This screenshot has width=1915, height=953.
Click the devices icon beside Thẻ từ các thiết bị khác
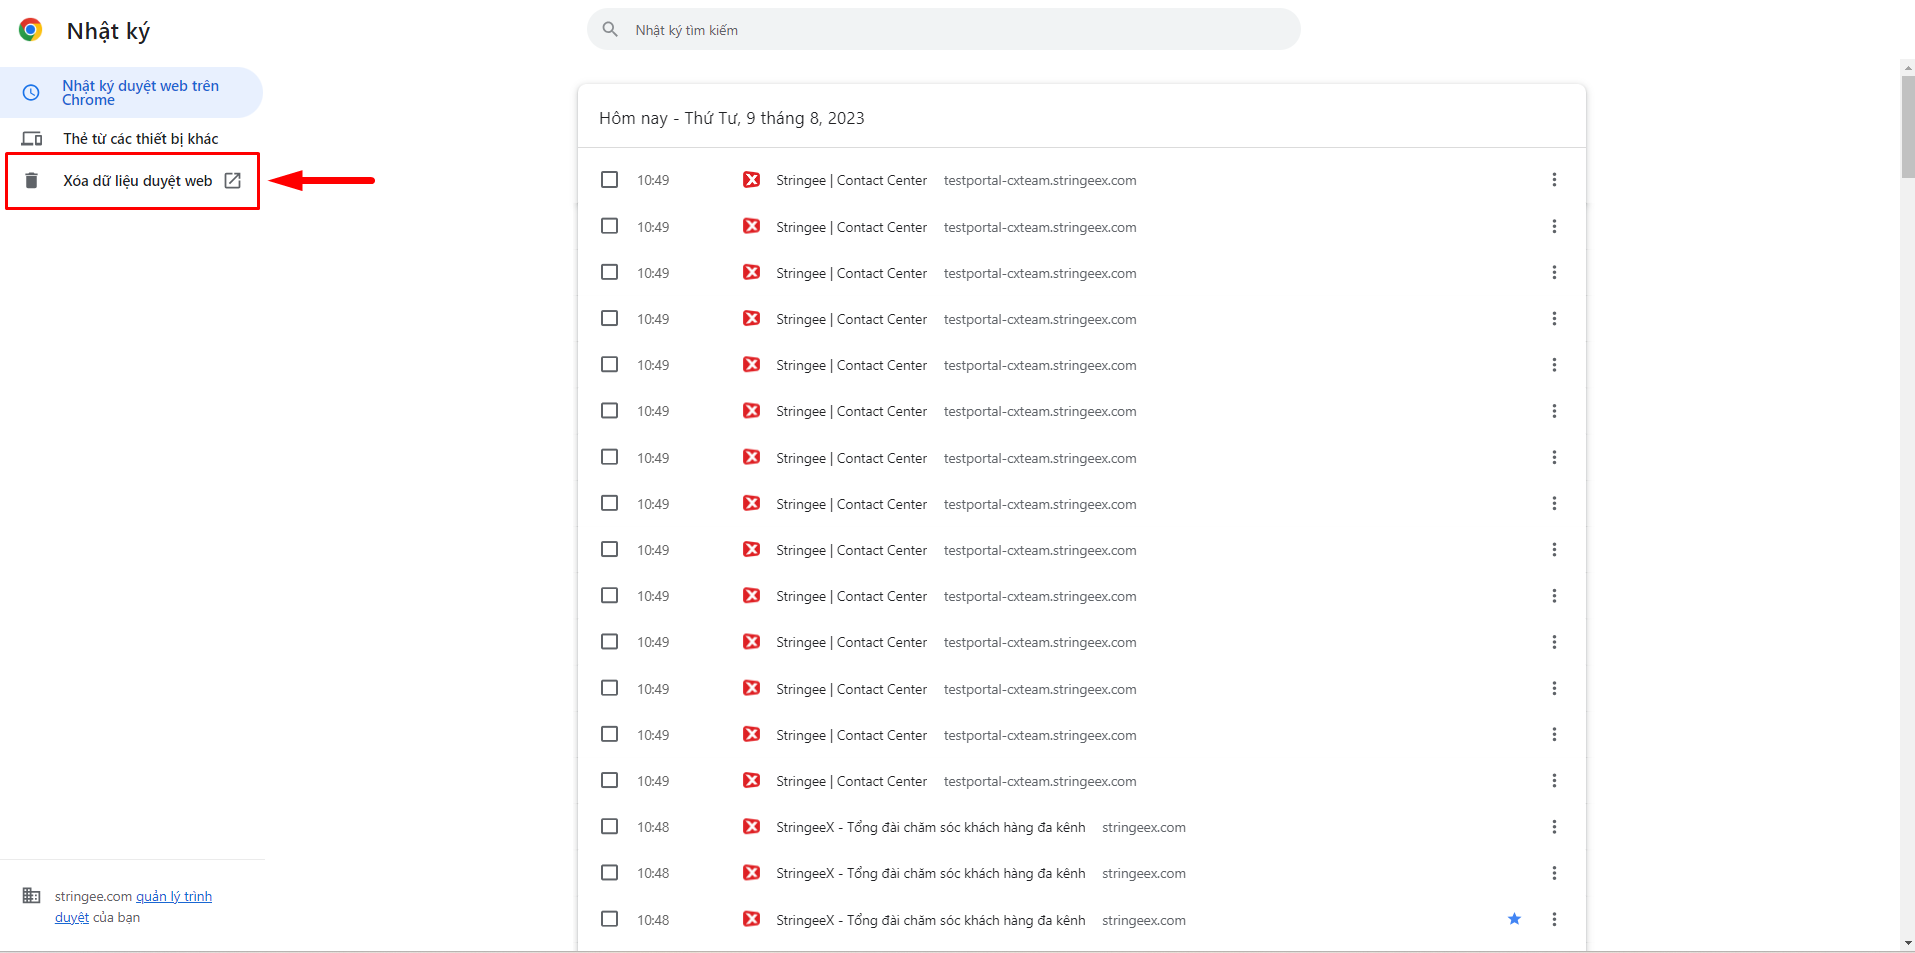[x=32, y=139]
